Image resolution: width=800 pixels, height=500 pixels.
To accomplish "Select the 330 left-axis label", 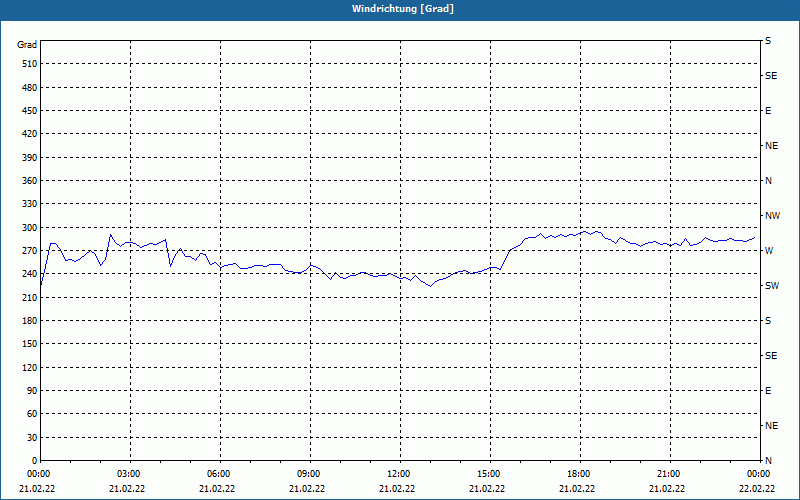I will (x=29, y=204).
